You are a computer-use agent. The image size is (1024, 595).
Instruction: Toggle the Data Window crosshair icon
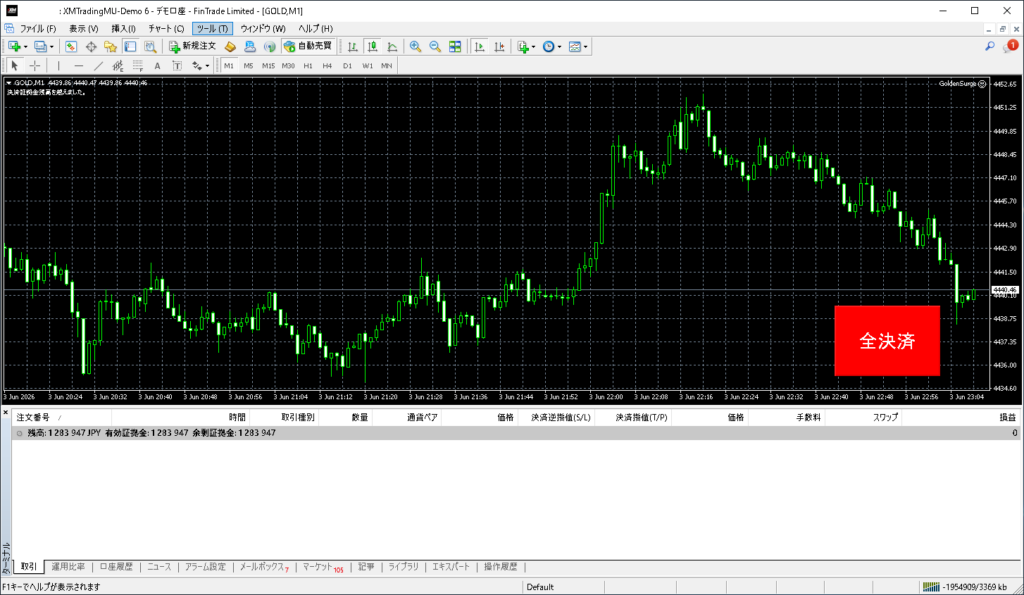pyautogui.click(x=91, y=46)
